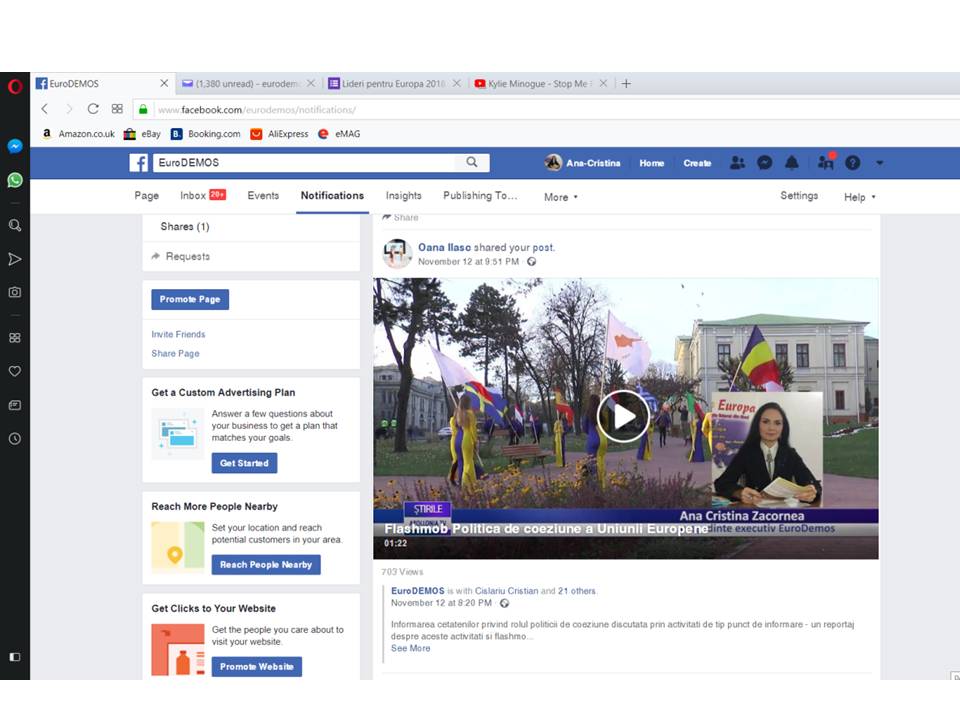Expand the More dropdown
Screen dimensions: 960x720
[x=561, y=197]
